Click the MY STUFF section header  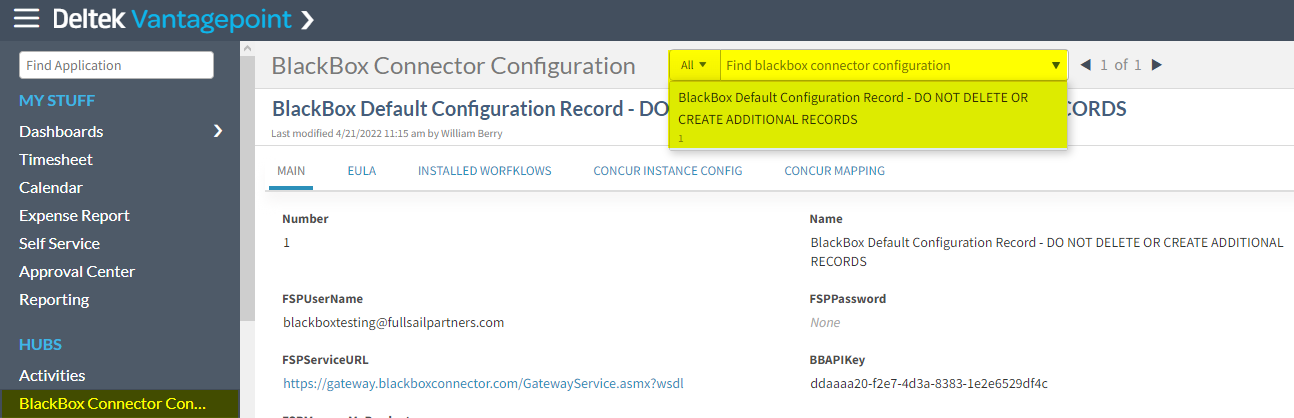57,100
